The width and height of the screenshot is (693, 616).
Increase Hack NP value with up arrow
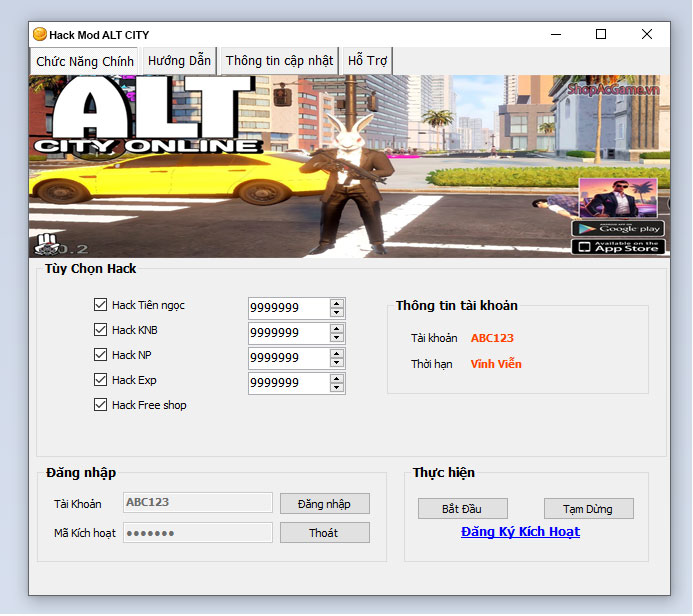337,354
